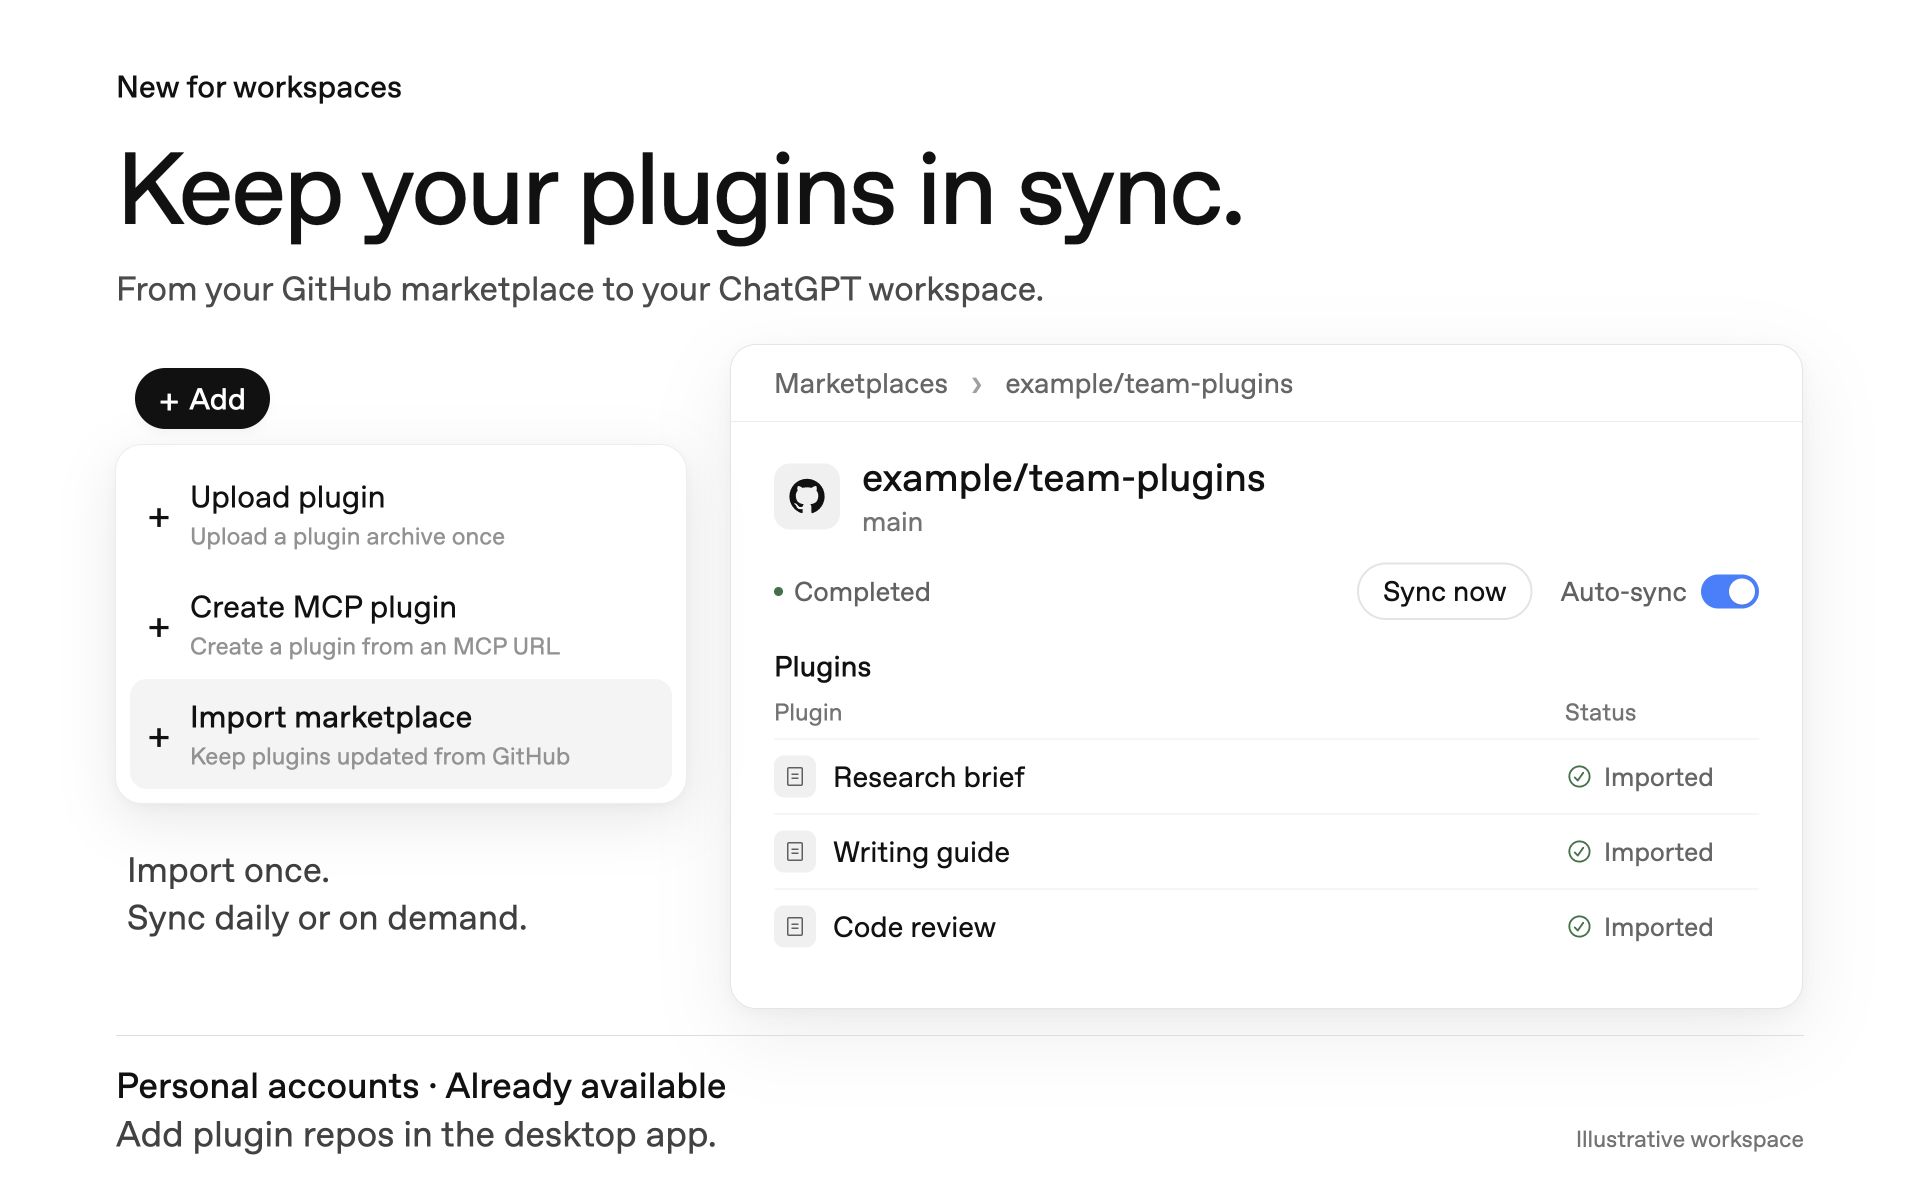Click the Plugins section heading

coord(822,667)
